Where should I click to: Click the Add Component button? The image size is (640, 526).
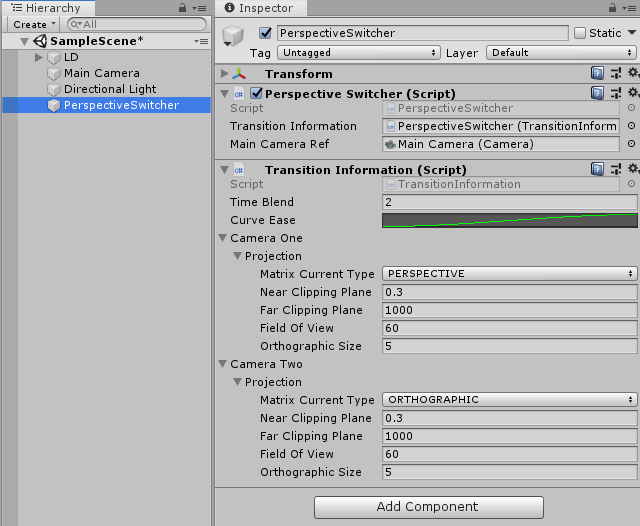(x=429, y=507)
